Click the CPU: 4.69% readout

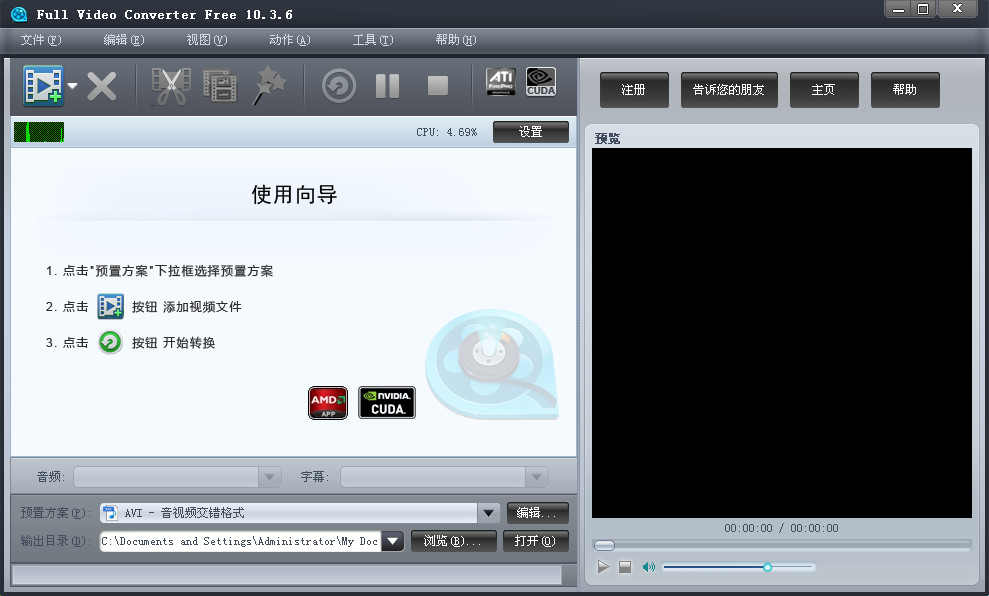446,132
